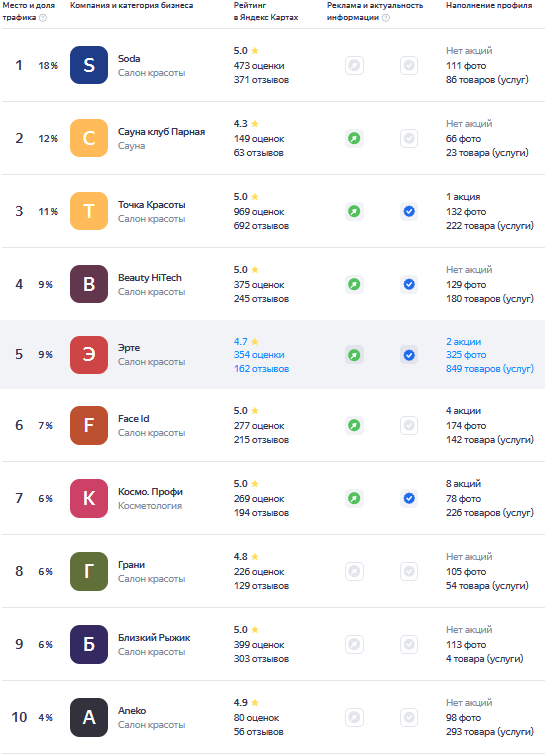Image resolution: width=545 pixels, height=755 pixels.
Task: Open the 325 фото link
Action: [x=466, y=355]
